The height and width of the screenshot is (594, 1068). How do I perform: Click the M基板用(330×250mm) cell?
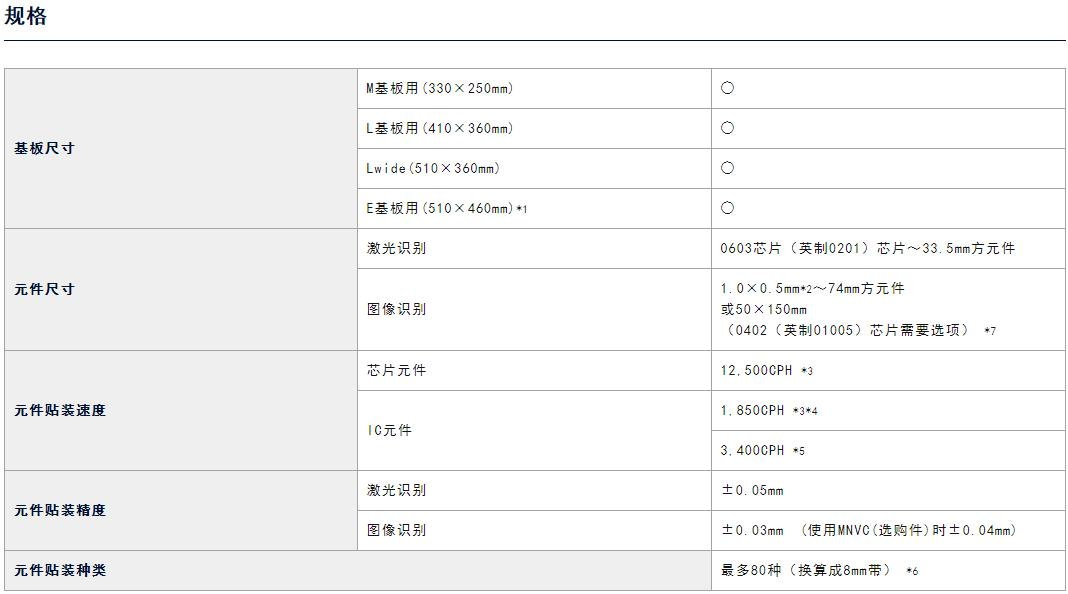coord(439,88)
